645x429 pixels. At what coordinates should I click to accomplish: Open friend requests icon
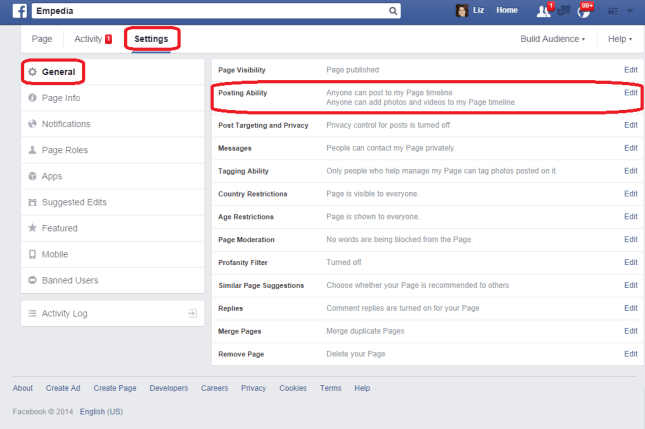point(544,11)
